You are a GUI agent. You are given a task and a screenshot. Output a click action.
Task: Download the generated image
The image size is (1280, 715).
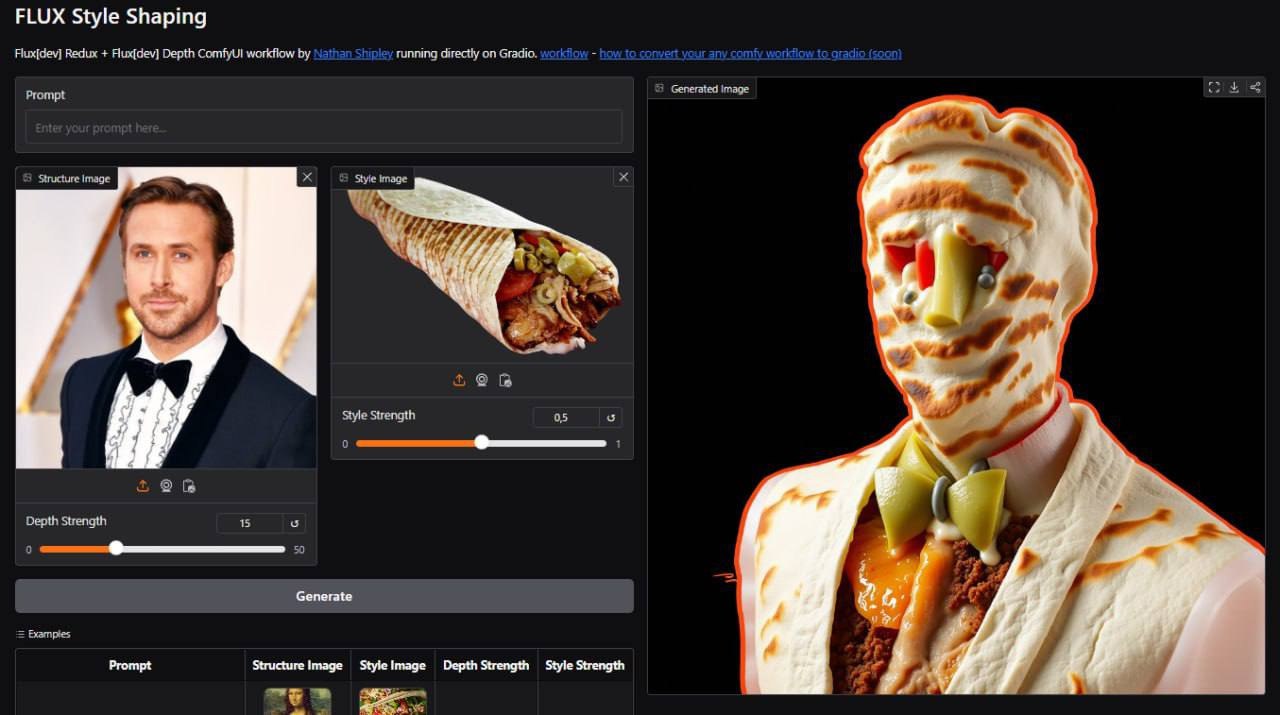click(1234, 88)
